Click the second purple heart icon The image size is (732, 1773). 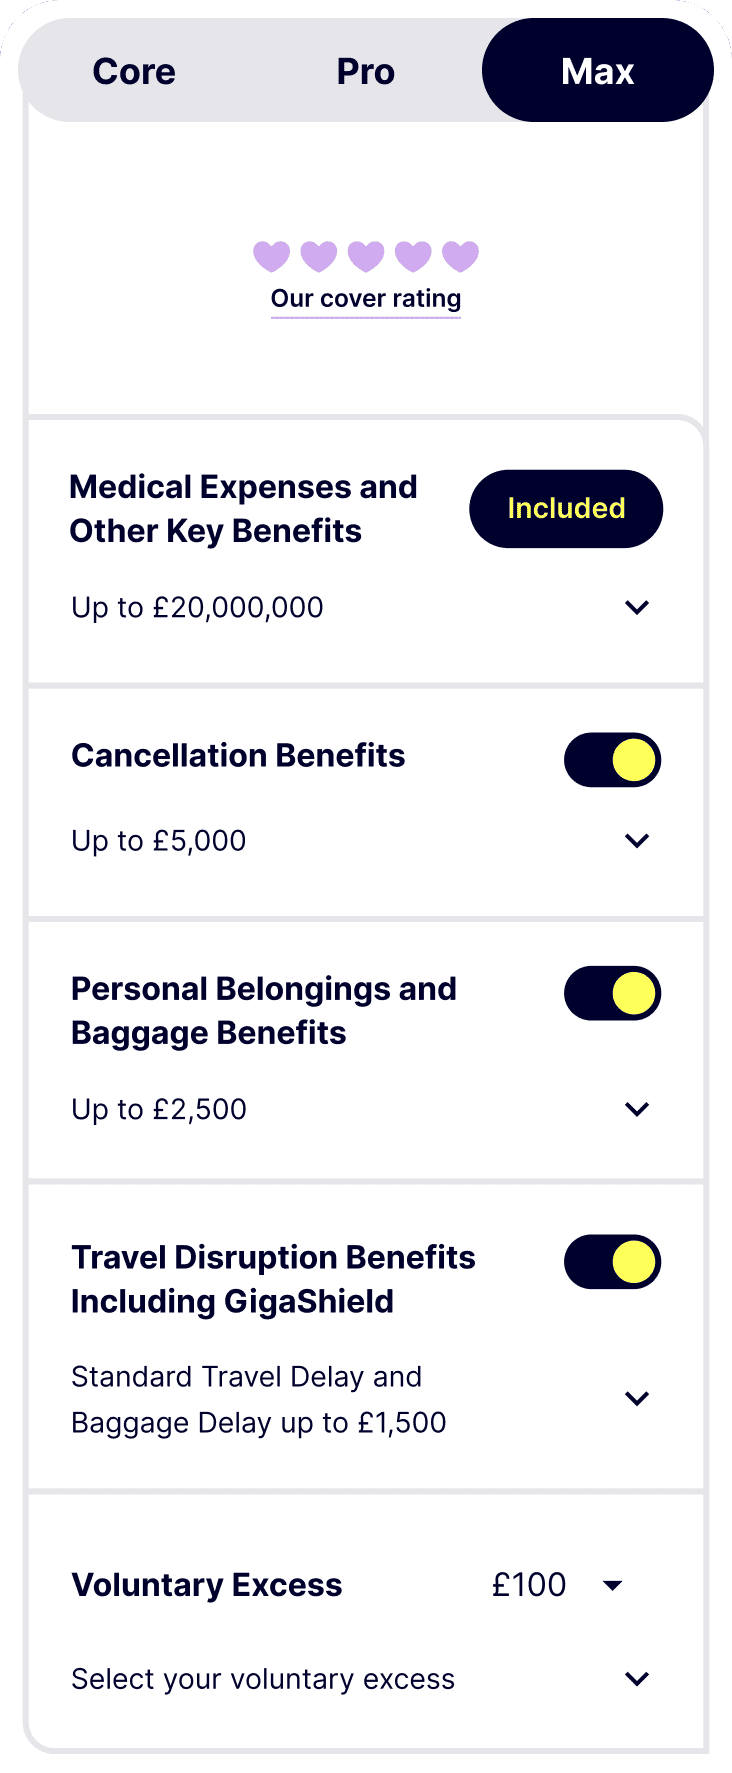point(319,256)
